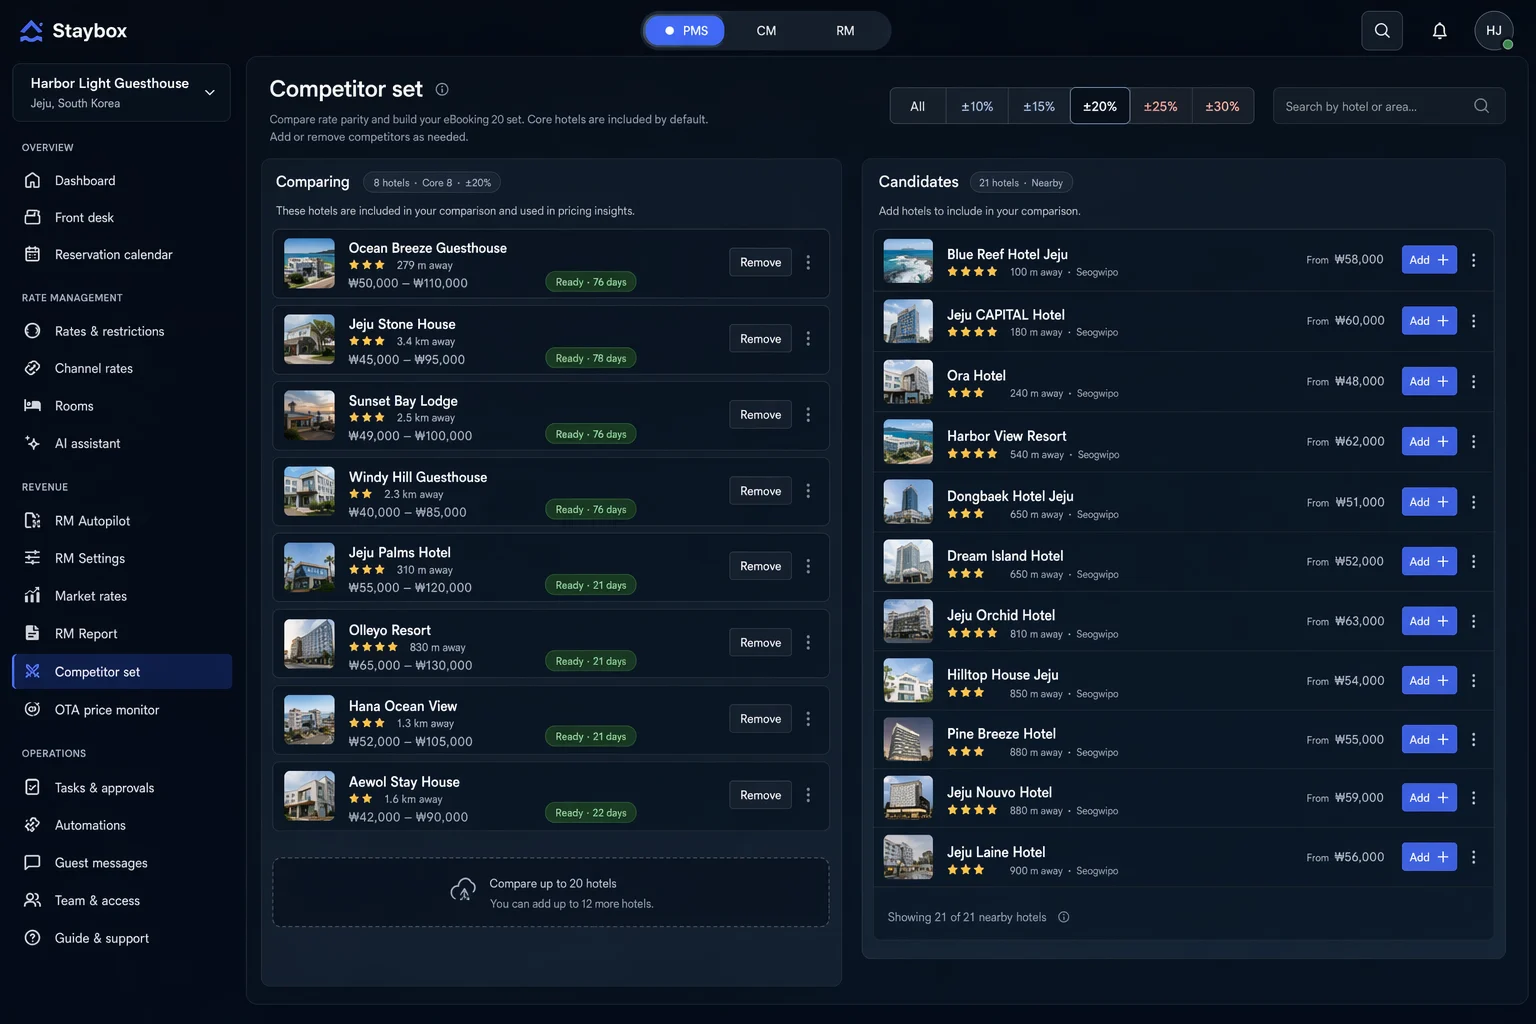Open Hana Ocean View thumbnail
This screenshot has height=1024, width=1536.
(309, 720)
